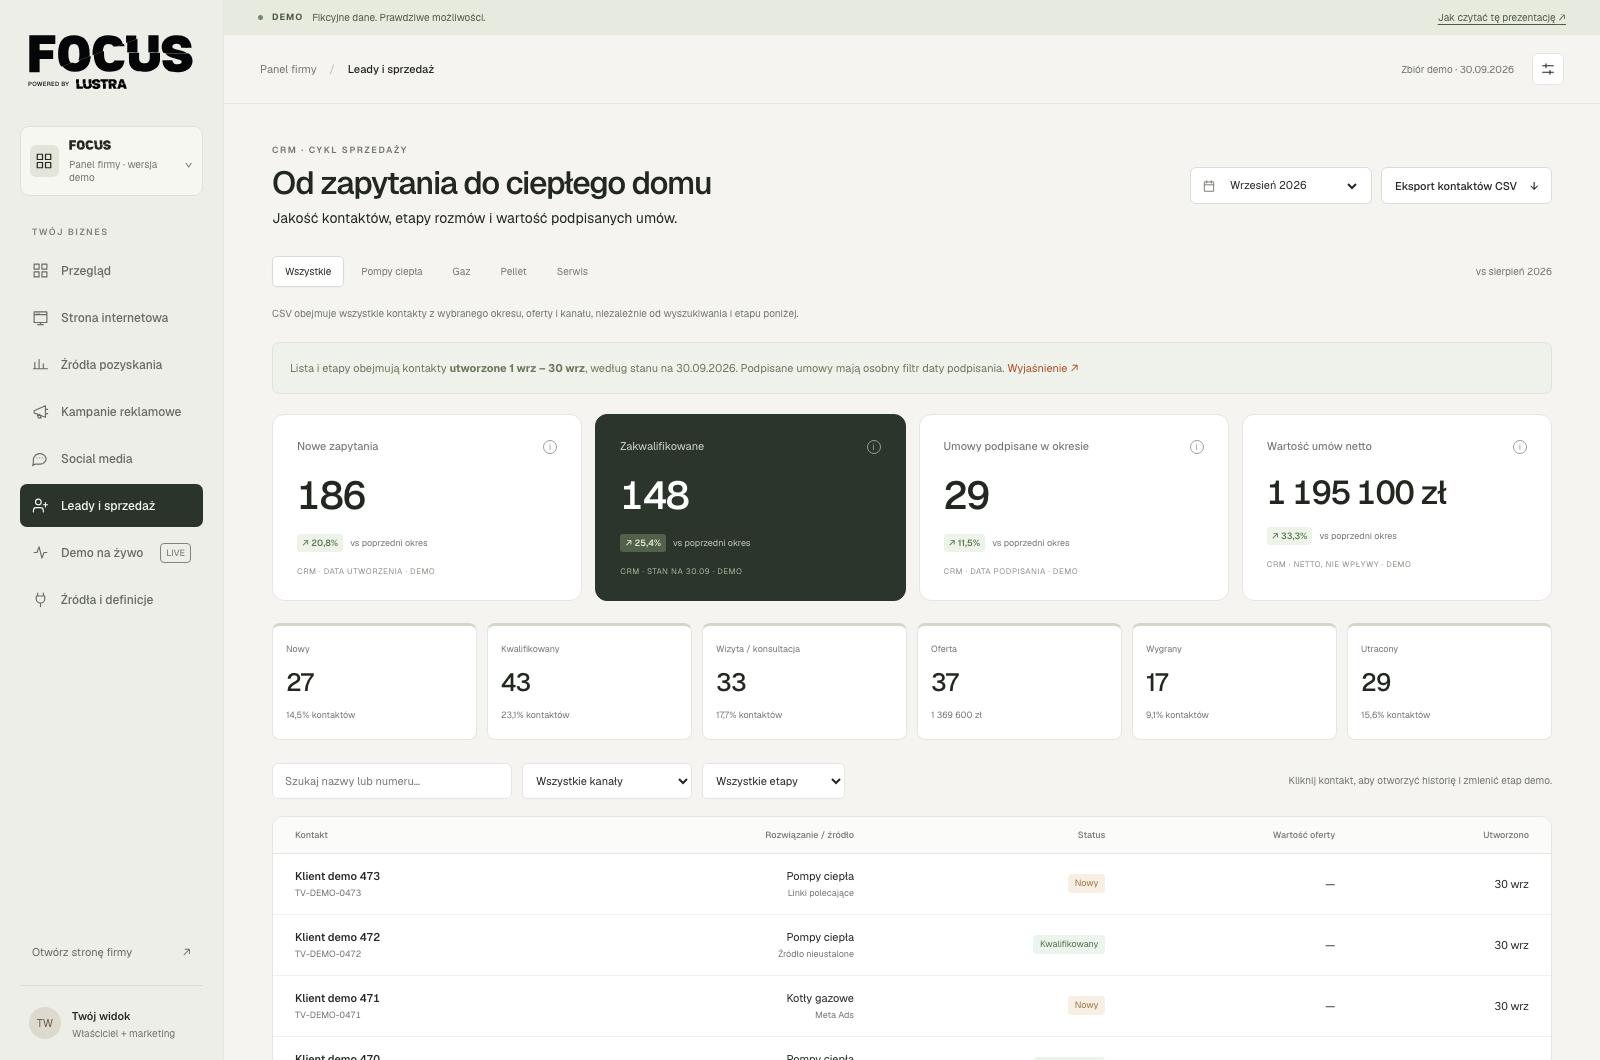1600x1060 pixels.
Task: Click external arrow beside Otwórz stronę firmy
Action: click(187, 952)
